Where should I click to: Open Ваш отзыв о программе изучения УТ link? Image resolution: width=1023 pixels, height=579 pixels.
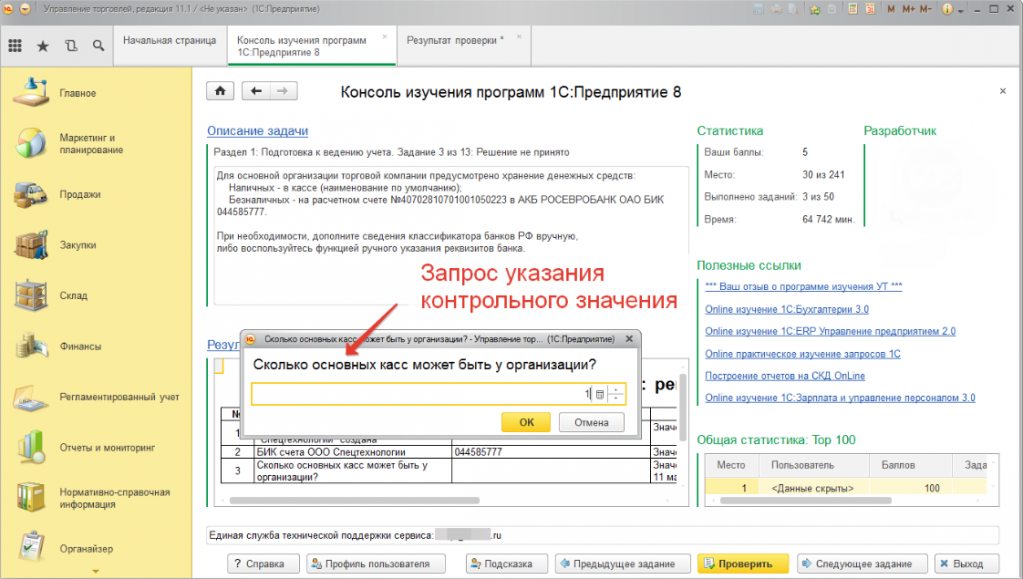point(804,287)
